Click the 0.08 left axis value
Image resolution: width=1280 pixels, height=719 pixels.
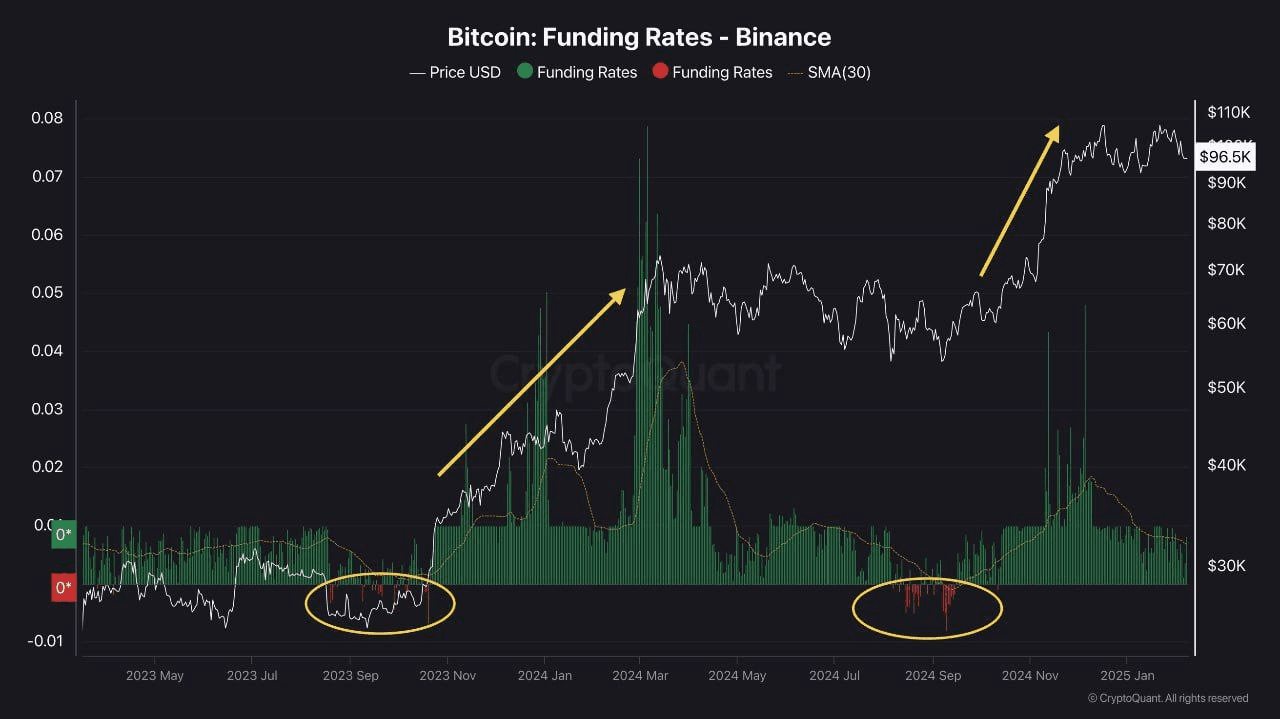coord(47,118)
